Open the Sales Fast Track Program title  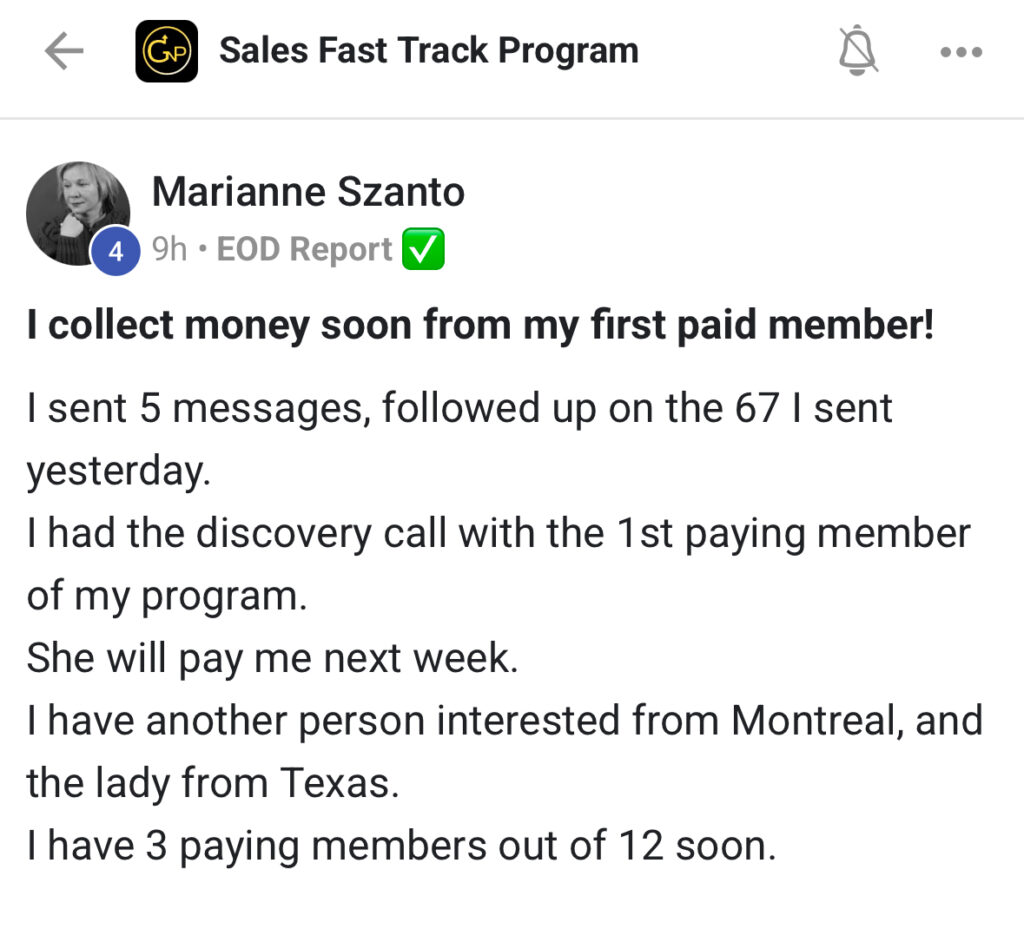pyautogui.click(x=428, y=51)
